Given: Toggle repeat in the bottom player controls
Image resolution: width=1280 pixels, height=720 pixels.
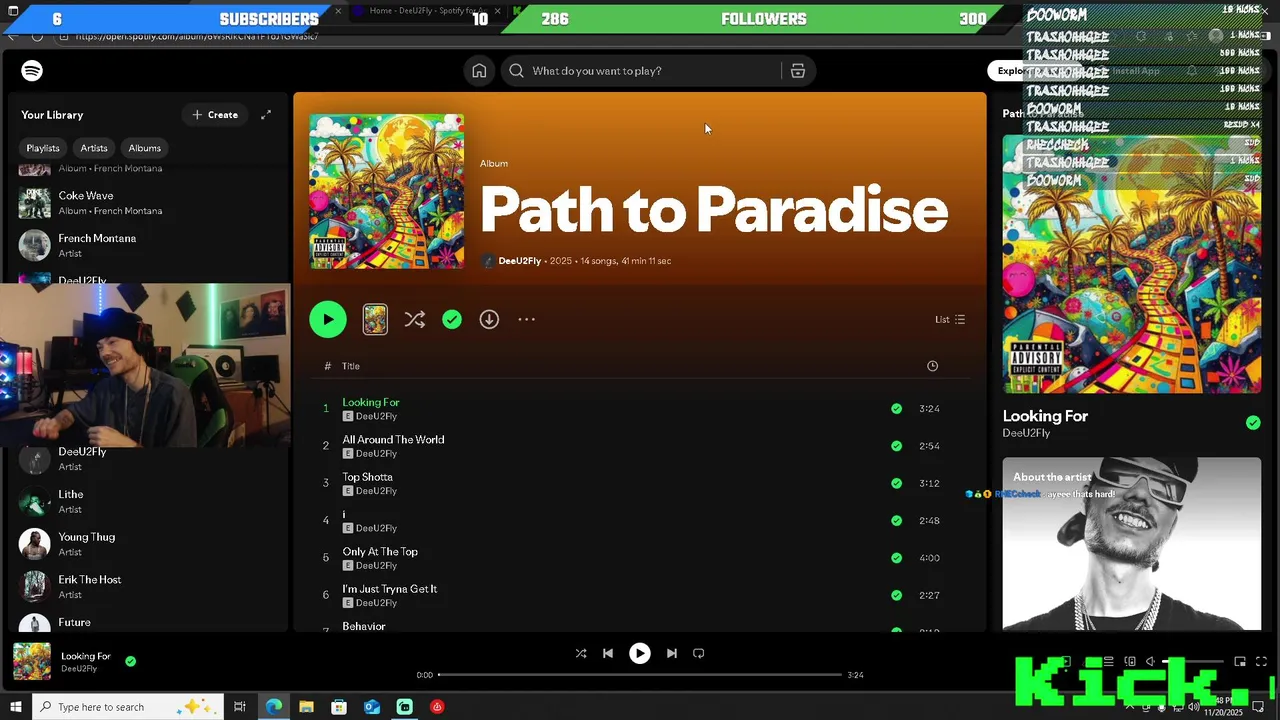Looking at the screenshot, I should coord(699,653).
